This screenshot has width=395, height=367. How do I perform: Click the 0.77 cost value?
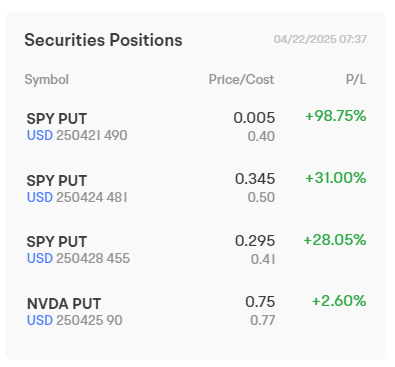[262, 321]
